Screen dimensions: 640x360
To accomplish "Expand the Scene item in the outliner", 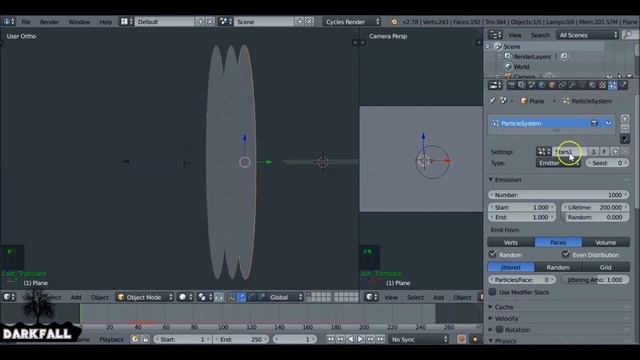I will tap(488, 47).
